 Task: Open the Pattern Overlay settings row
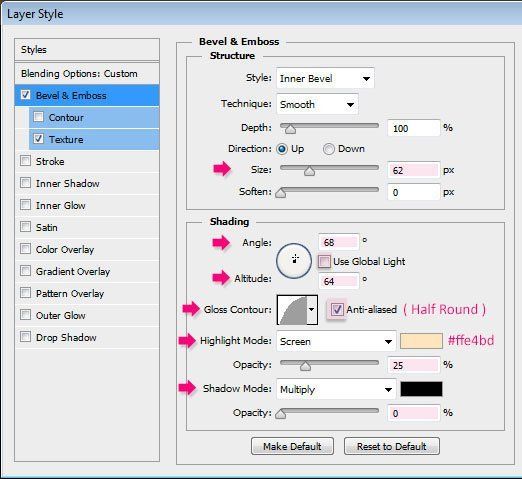point(87,293)
